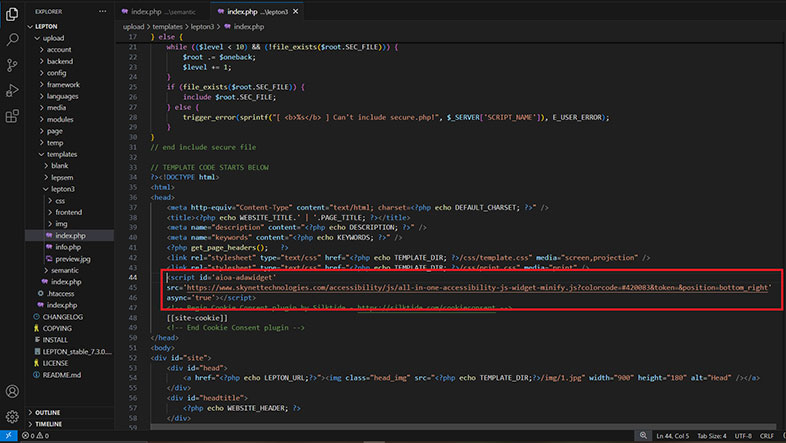This screenshot has width=786, height=443.
Task: Collapse the templates folder
Action: pos(61,154)
